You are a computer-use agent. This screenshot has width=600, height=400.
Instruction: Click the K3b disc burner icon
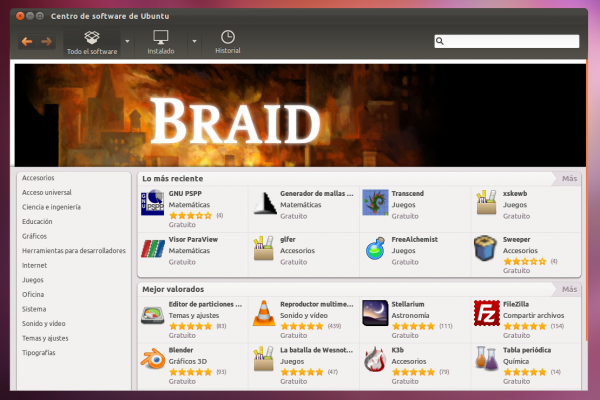click(x=375, y=360)
